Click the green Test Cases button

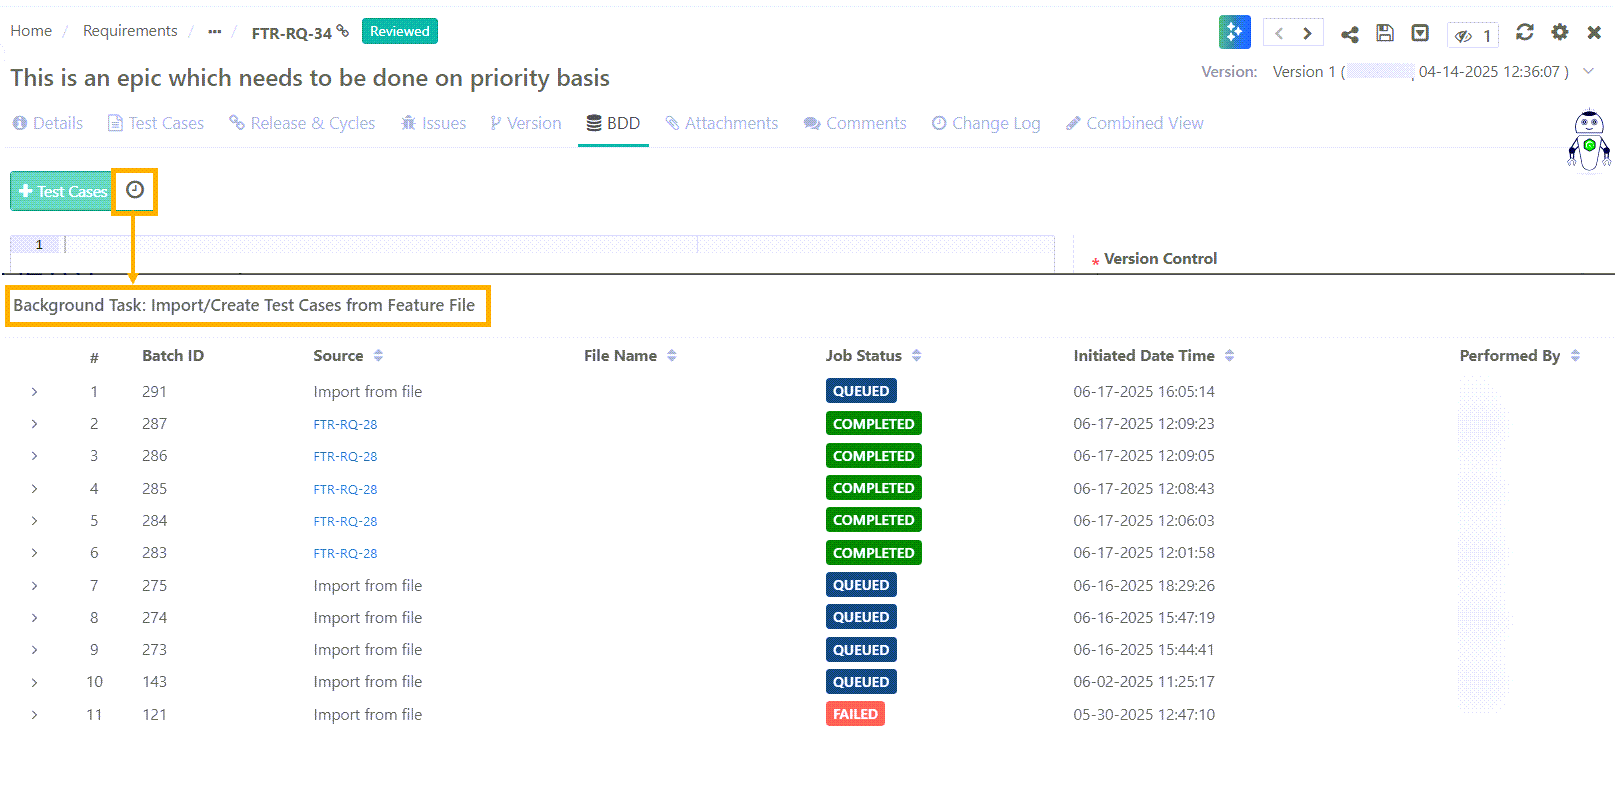(x=62, y=191)
